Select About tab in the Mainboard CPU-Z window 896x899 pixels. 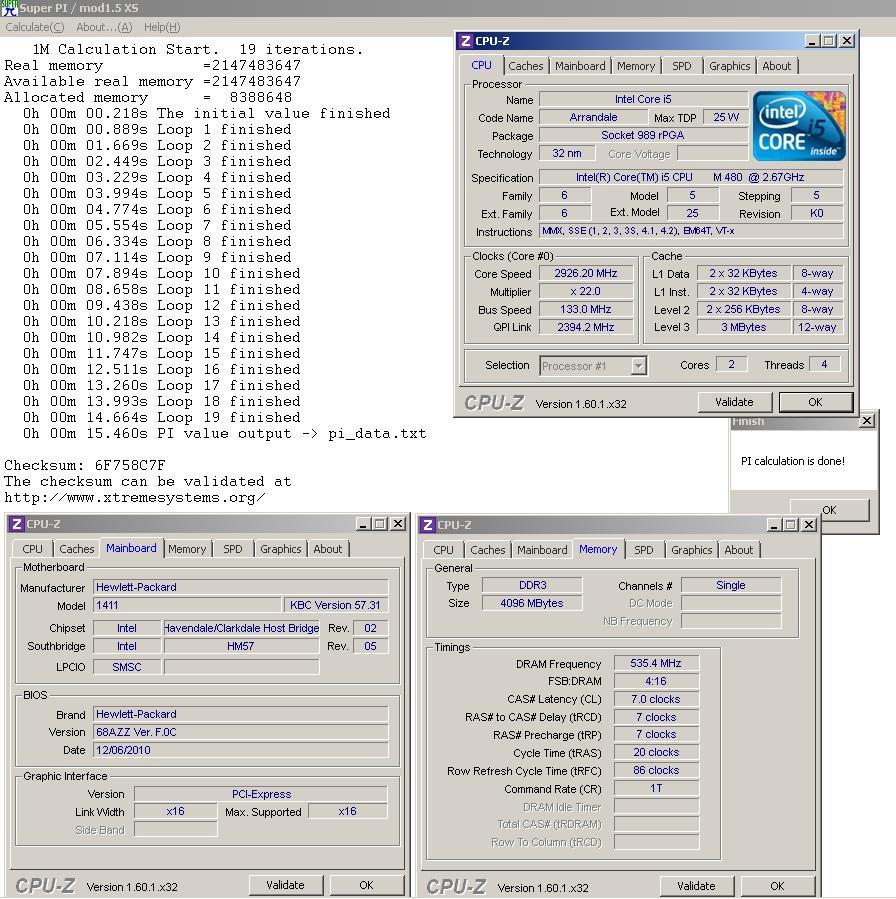(327, 549)
